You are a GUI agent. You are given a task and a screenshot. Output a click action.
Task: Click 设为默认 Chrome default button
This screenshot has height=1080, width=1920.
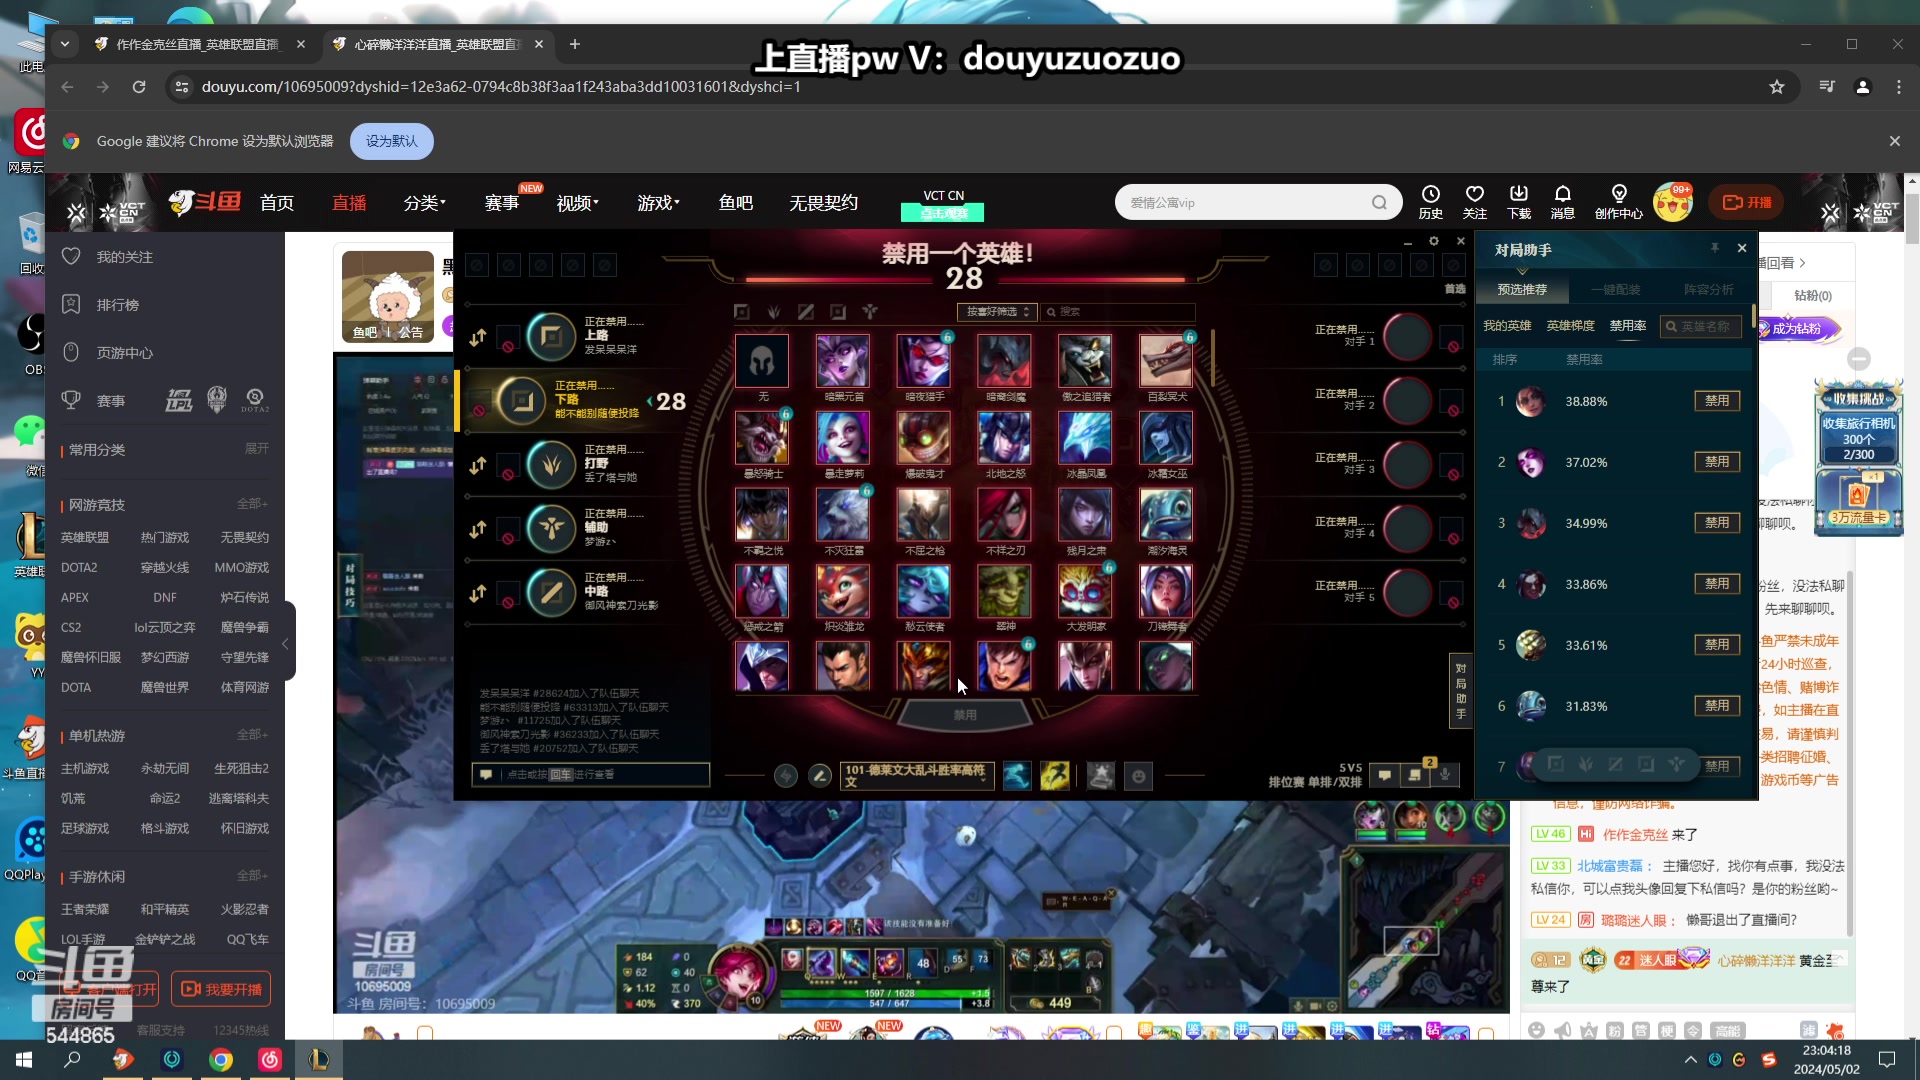[x=391, y=142]
